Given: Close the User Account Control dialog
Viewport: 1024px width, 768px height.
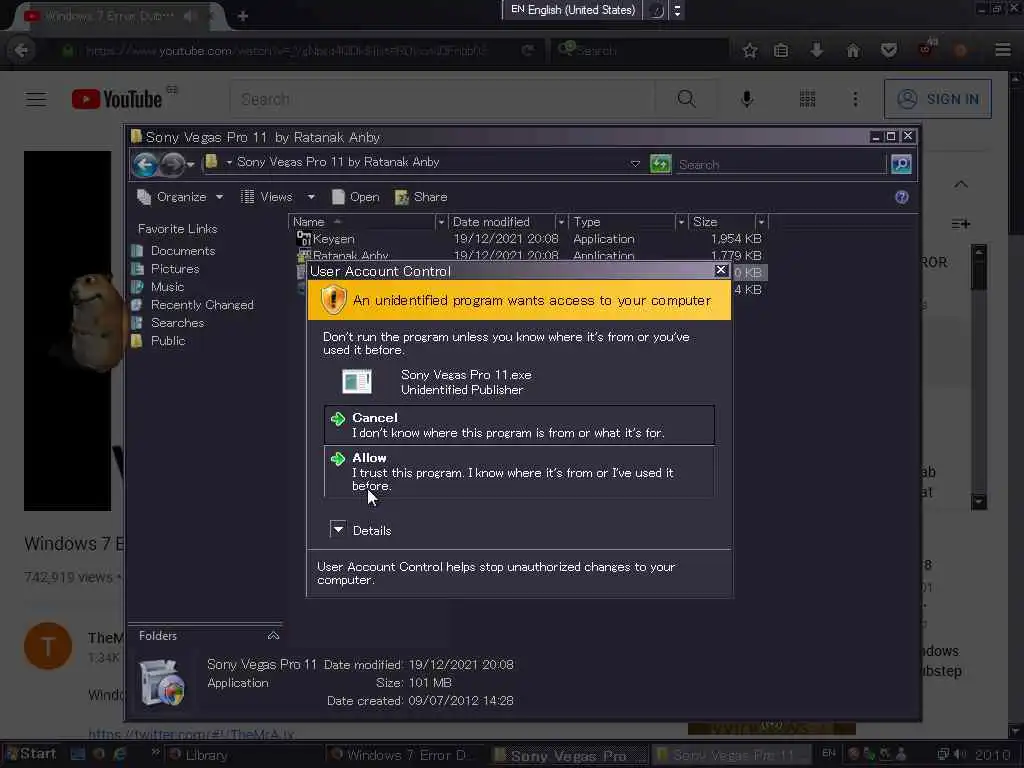Looking at the screenshot, I should point(720,270).
